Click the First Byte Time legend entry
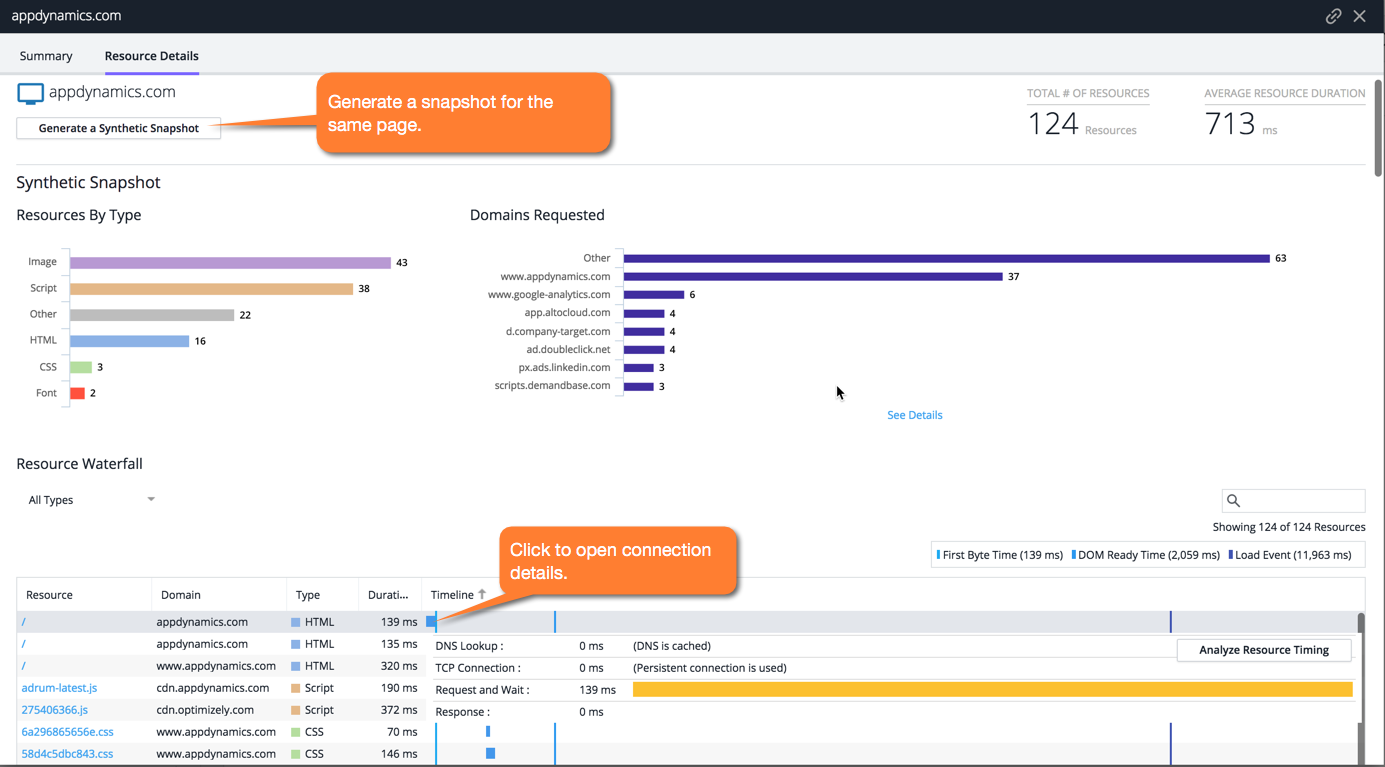Image resolution: width=1385 pixels, height=767 pixels. (x=1000, y=555)
